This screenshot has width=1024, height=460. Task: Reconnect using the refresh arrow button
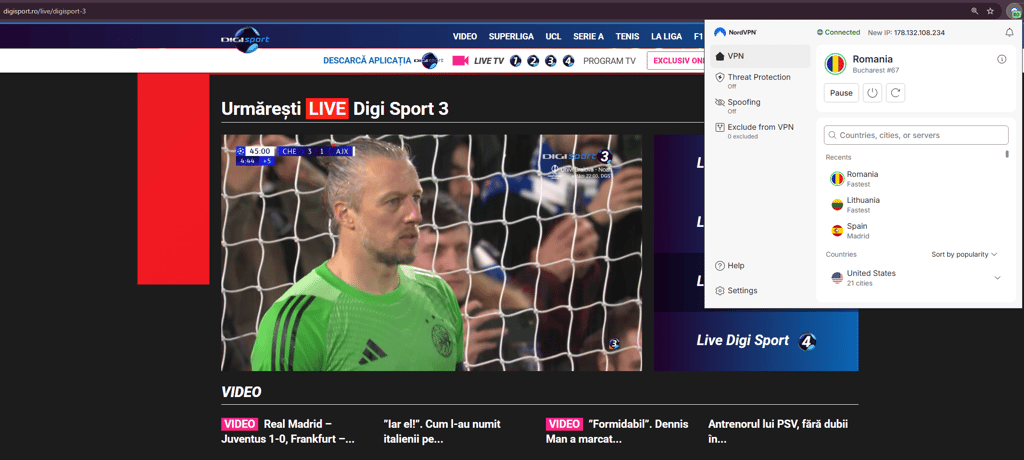[x=895, y=93]
